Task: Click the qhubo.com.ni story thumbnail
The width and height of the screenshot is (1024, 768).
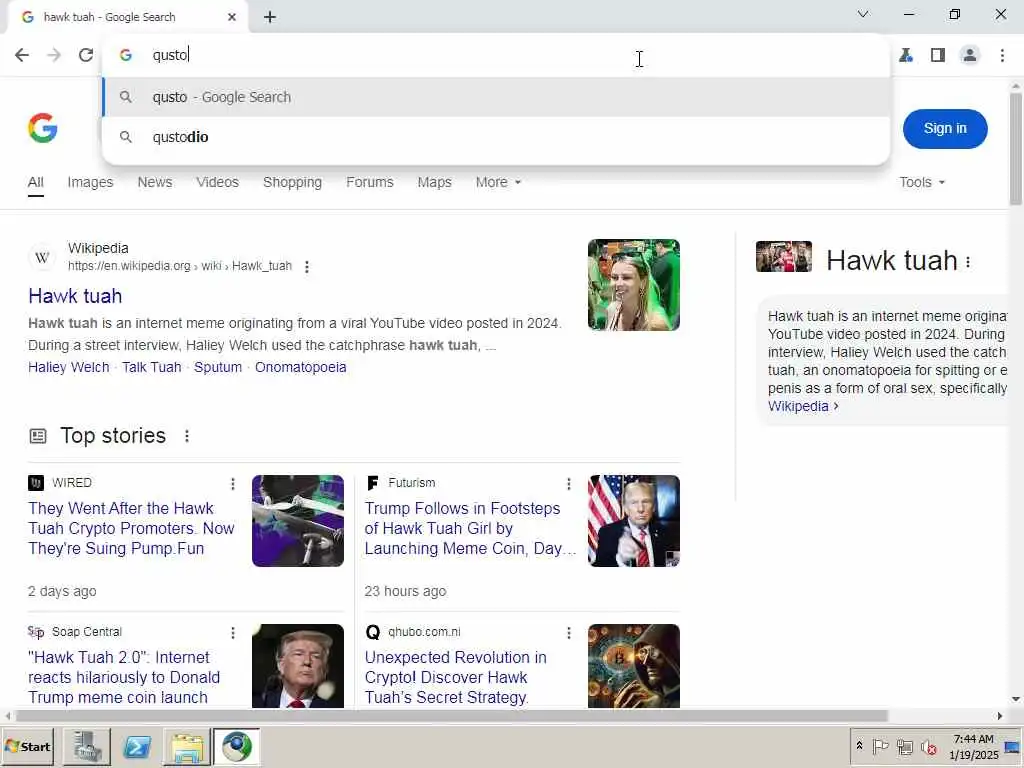Action: click(633, 666)
